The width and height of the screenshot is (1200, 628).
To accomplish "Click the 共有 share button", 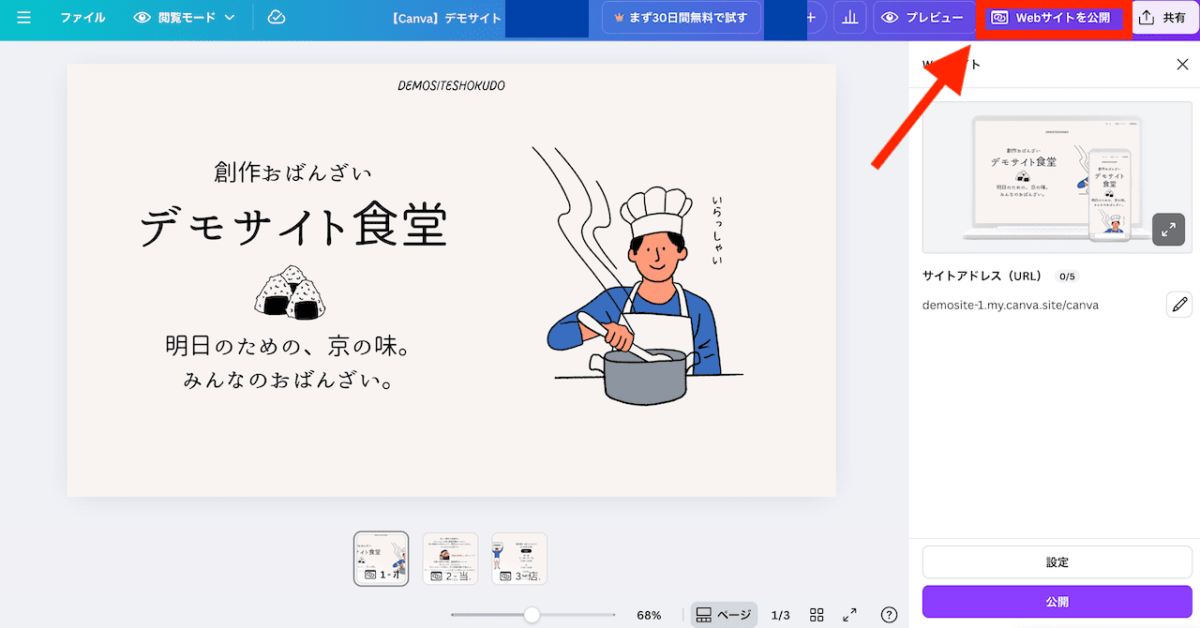I will 1164,18.
